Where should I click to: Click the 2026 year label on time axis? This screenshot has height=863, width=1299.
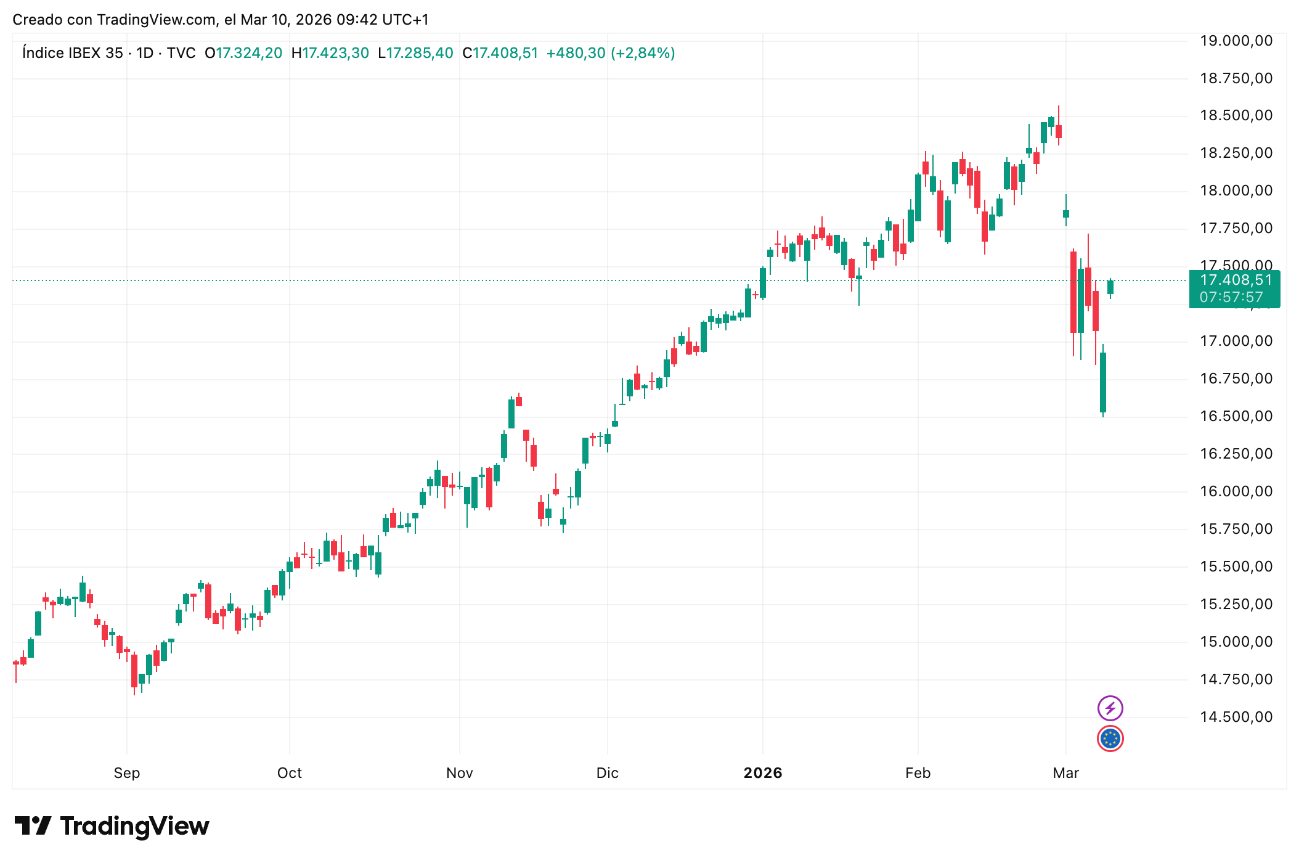pyautogui.click(x=762, y=773)
